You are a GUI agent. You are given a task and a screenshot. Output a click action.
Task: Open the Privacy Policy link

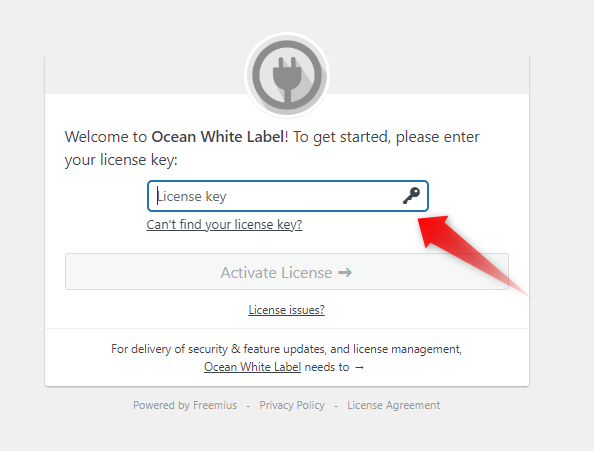coord(292,405)
